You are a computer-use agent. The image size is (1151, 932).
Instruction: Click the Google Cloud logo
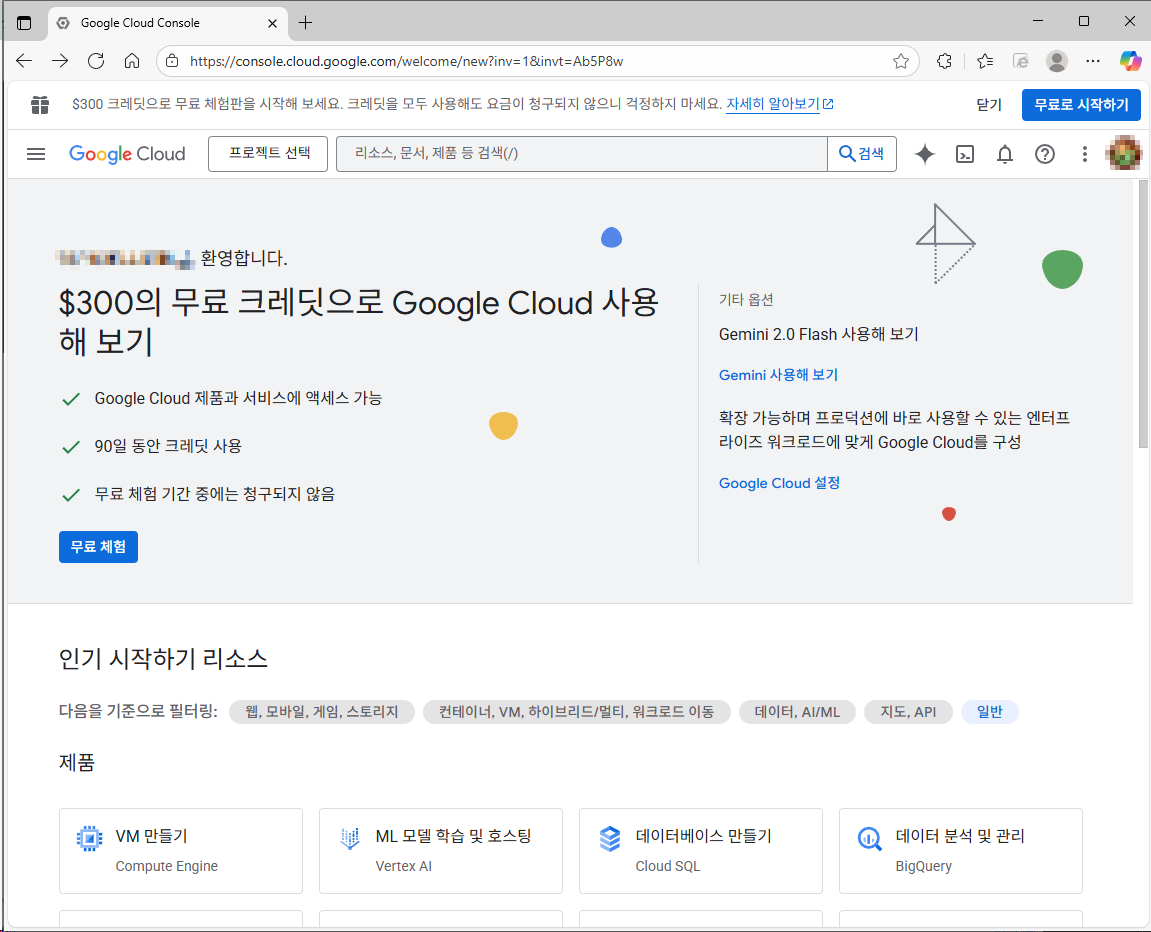click(127, 154)
